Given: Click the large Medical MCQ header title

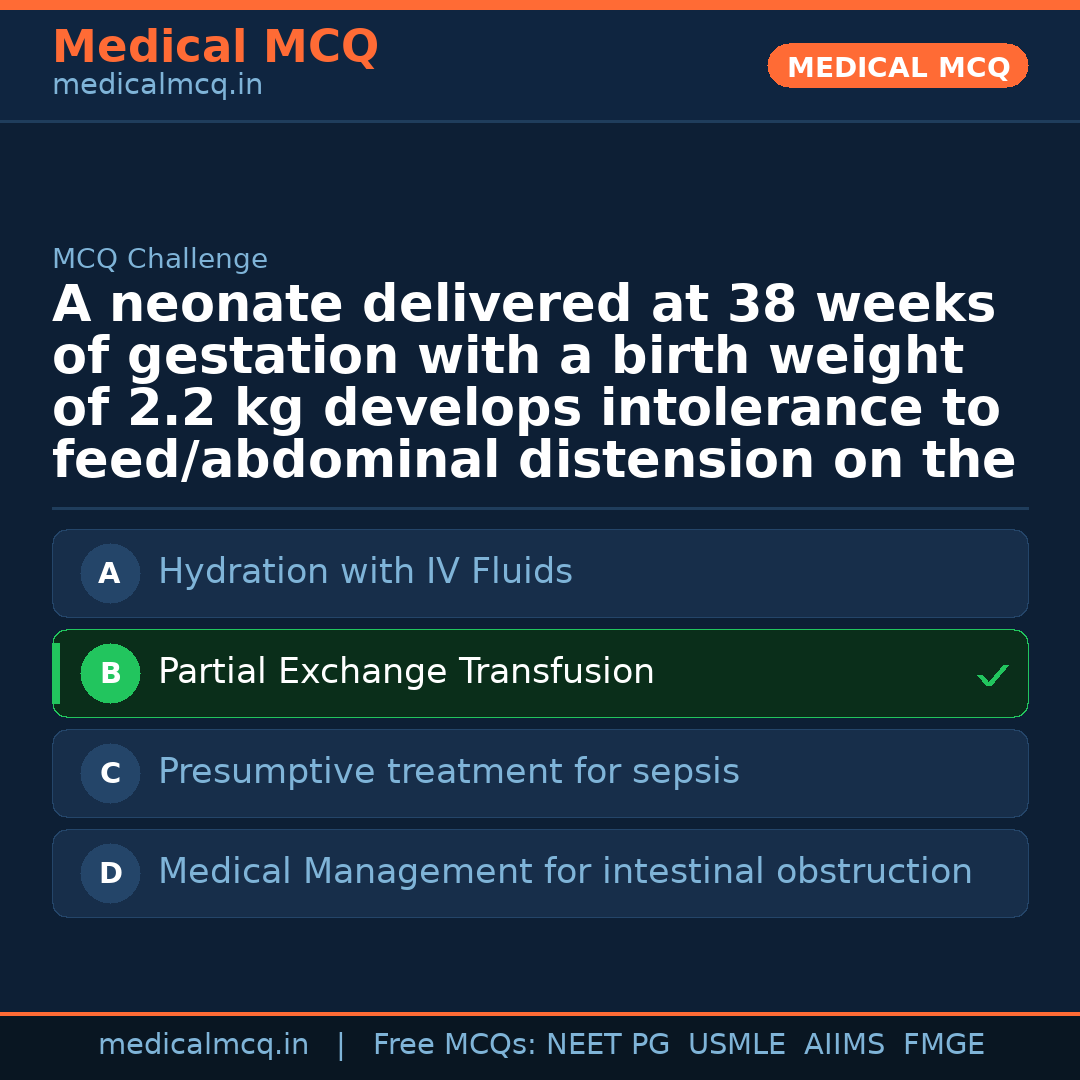Looking at the screenshot, I should coord(215,47).
